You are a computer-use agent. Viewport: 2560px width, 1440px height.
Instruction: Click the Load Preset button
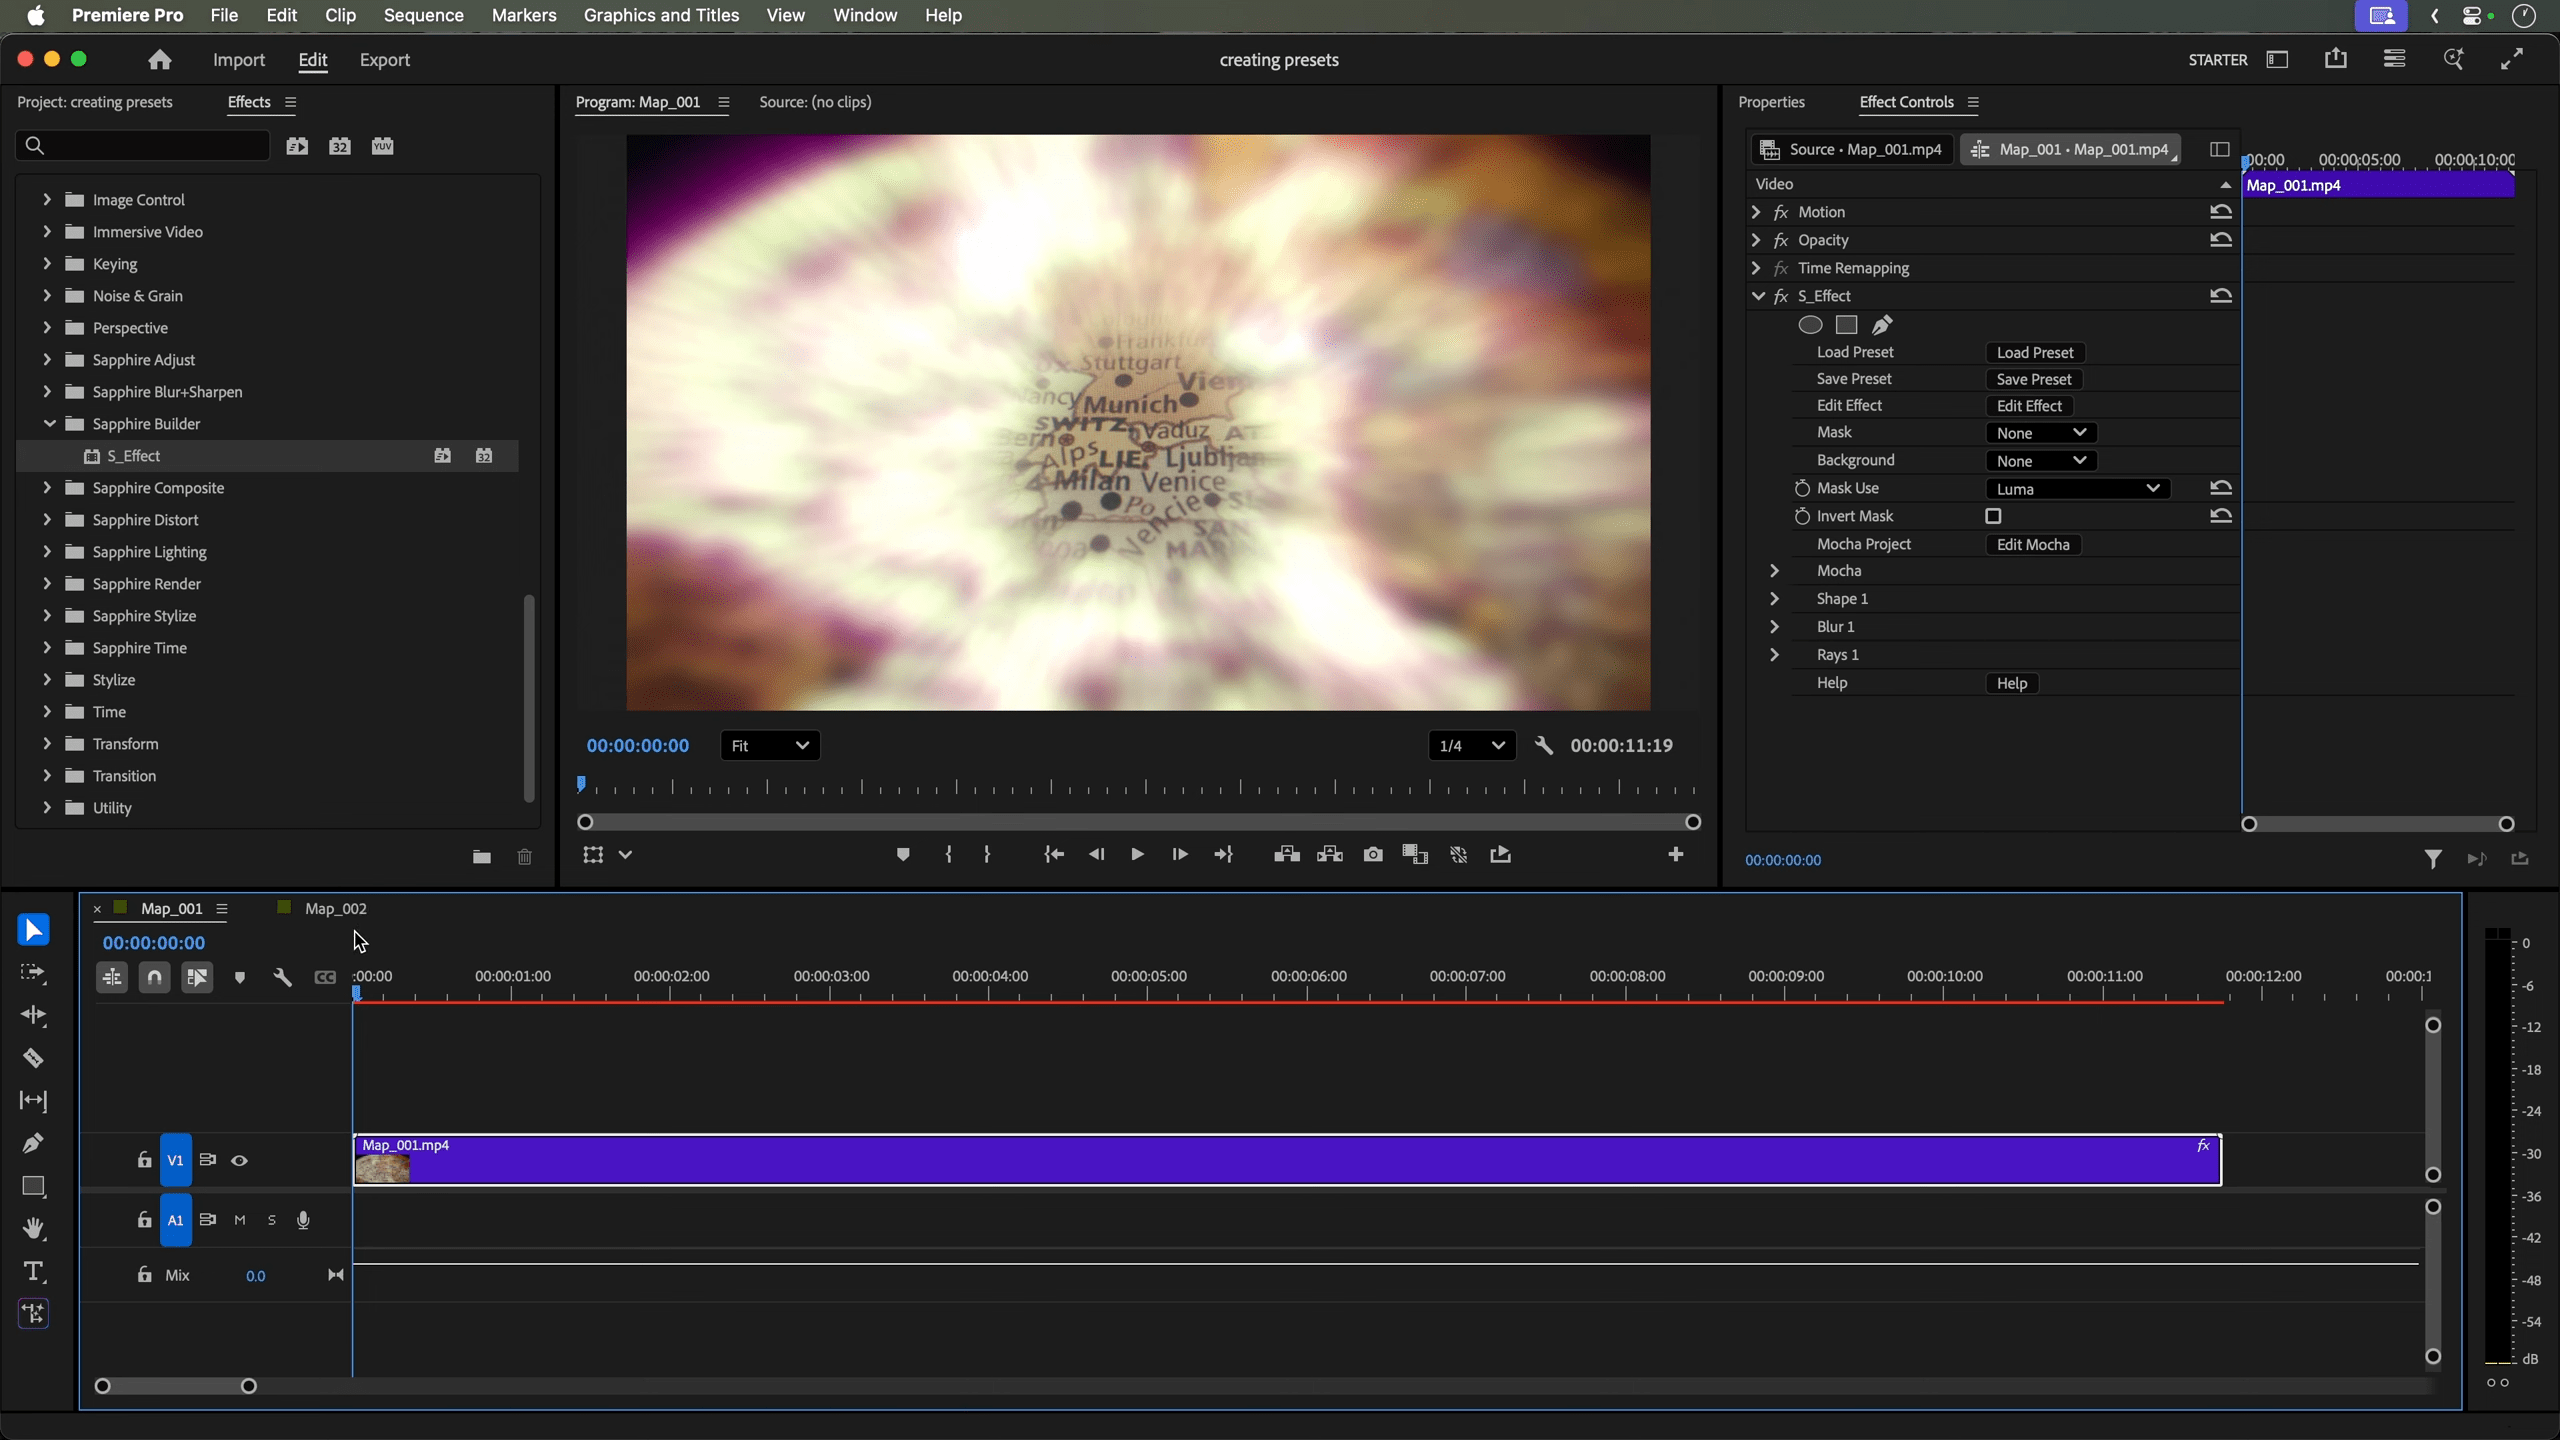pyautogui.click(x=2035, y=351)
